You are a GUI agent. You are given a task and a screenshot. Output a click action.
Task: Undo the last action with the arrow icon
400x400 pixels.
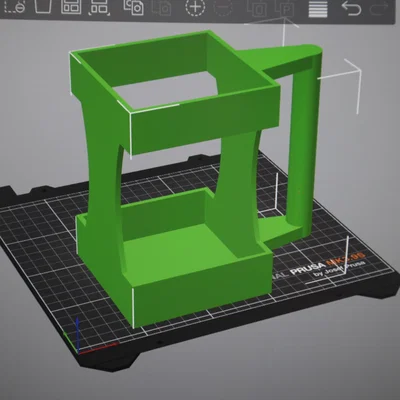(x=351, y=8)
